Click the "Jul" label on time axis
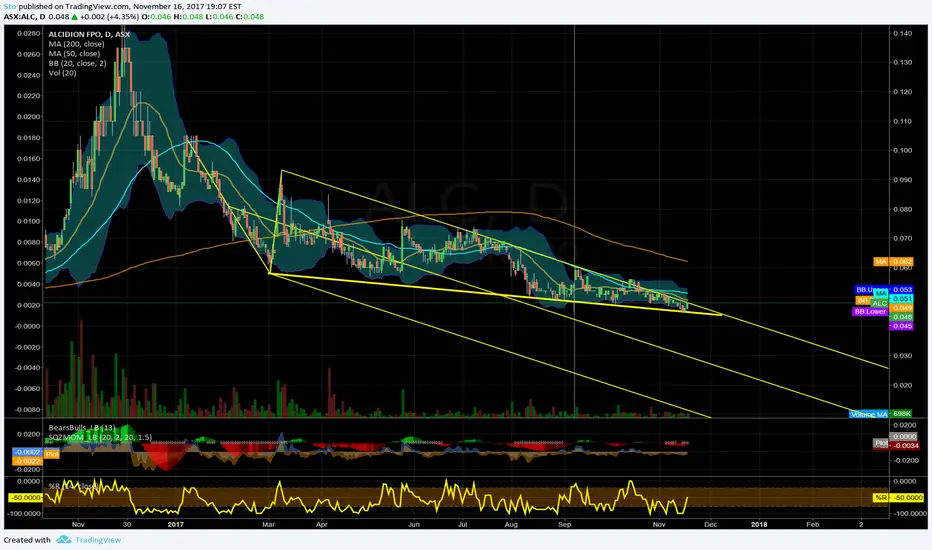932x550 pixels. point(462,524)
